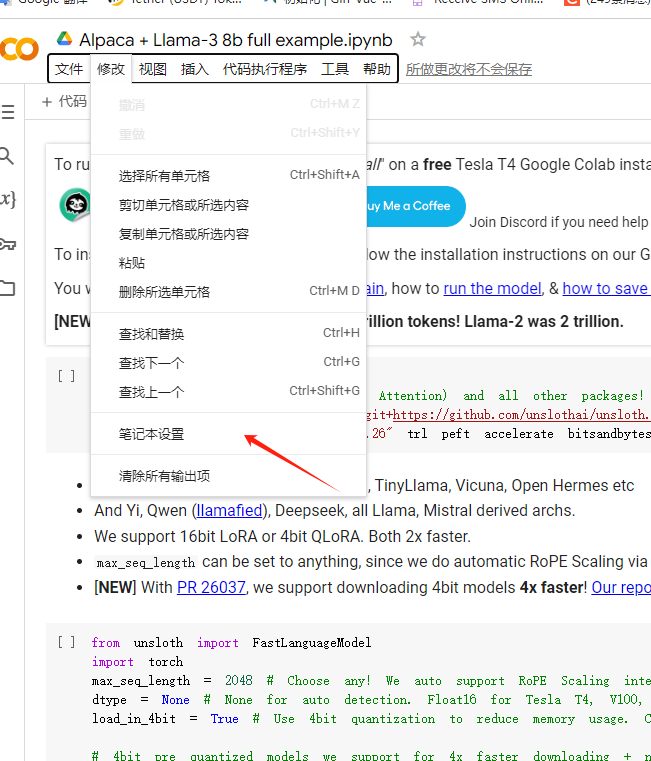Open the variables {x} sidebar icon
651x761 pixels.
(8, 199)
